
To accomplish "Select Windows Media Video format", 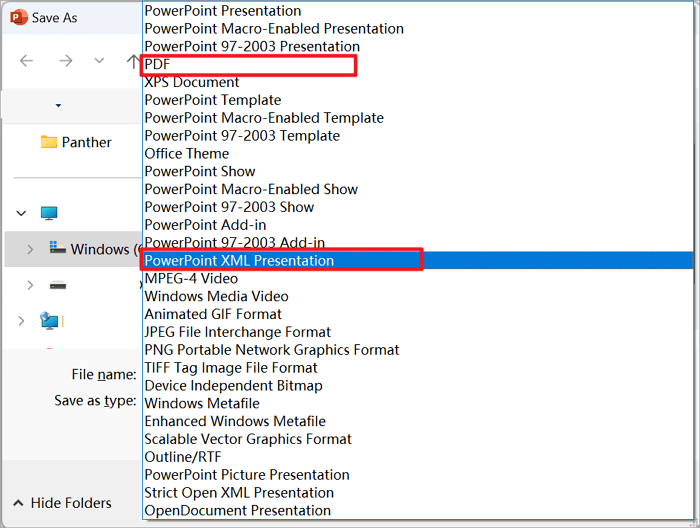I will coord(418,296).
